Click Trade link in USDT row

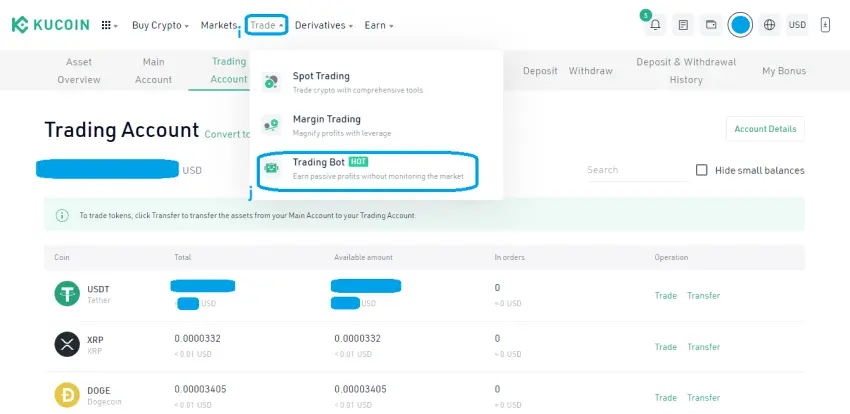pos(665,296)
